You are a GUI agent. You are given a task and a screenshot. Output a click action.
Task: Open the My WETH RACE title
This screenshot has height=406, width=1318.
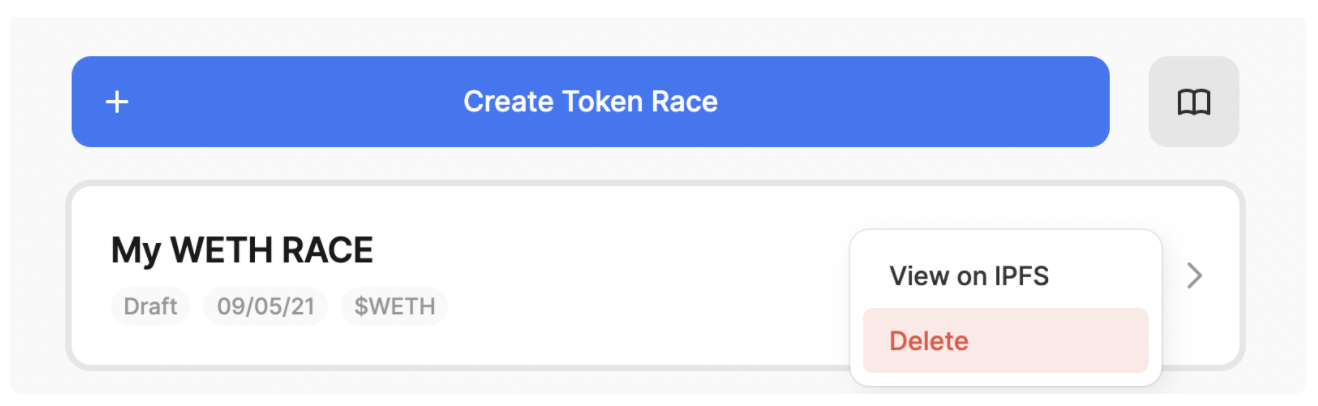(x=241, y=250)
